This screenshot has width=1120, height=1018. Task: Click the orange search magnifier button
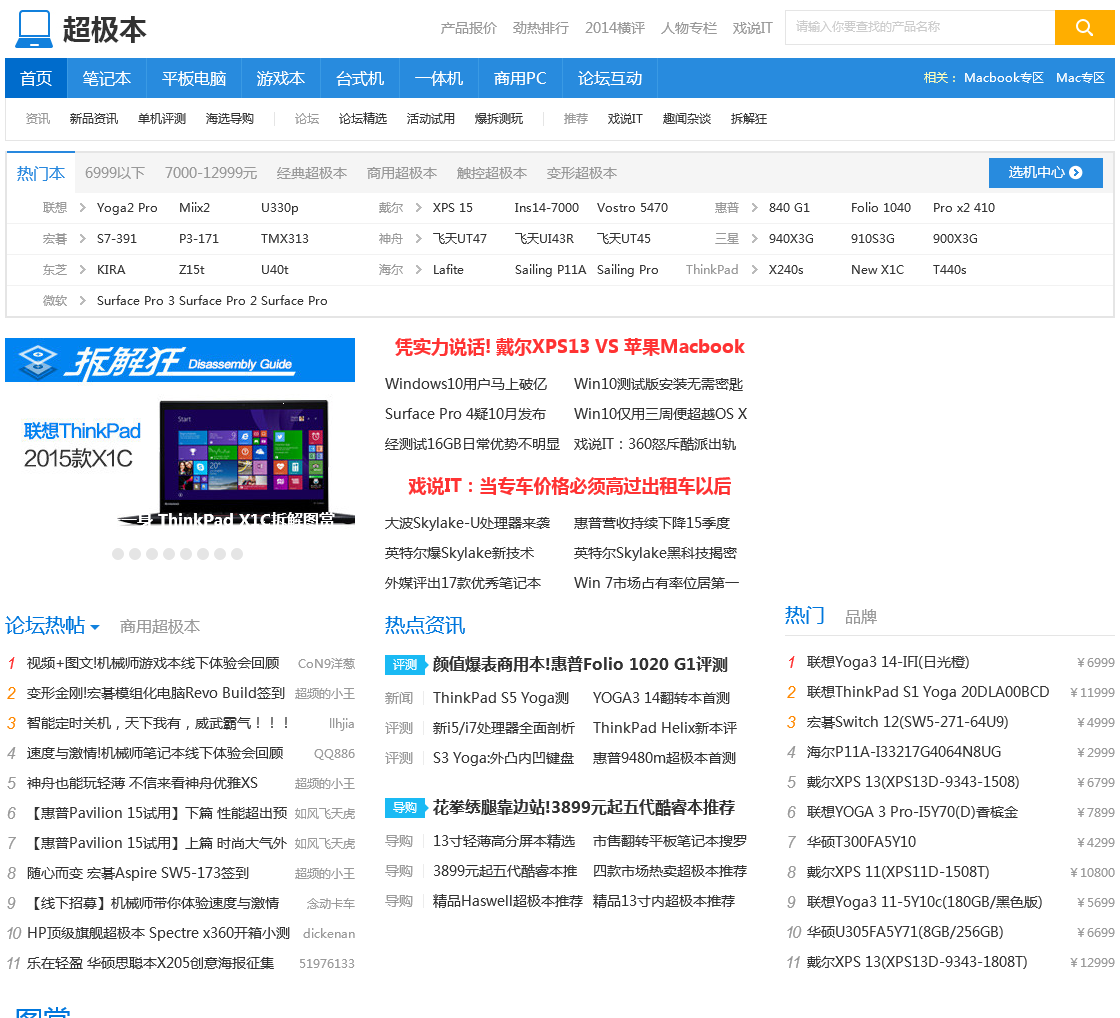click(1084, 27)
